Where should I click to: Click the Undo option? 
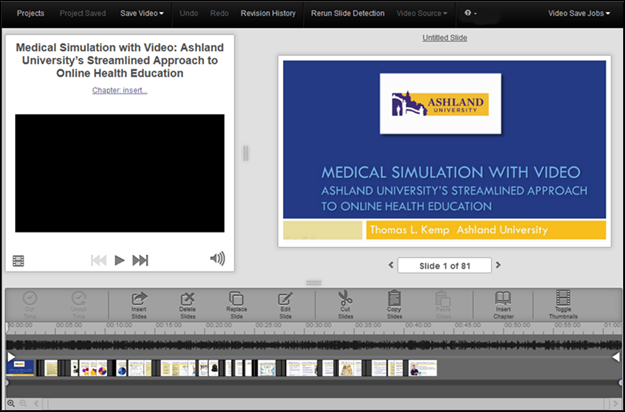[189, 13]
